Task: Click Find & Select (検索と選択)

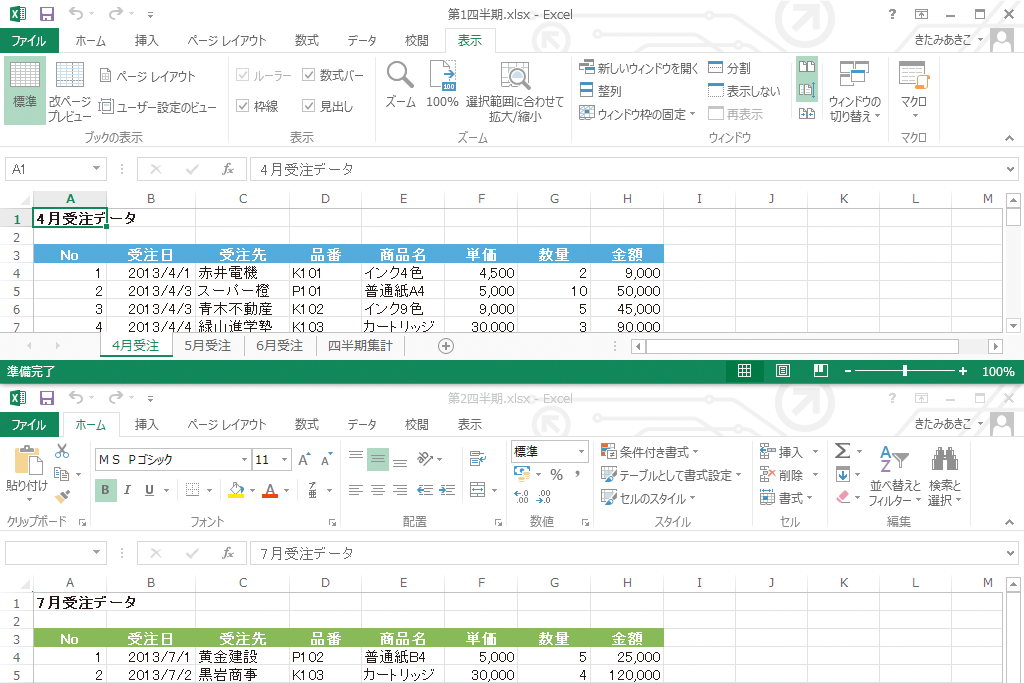Action: (944, 475)
